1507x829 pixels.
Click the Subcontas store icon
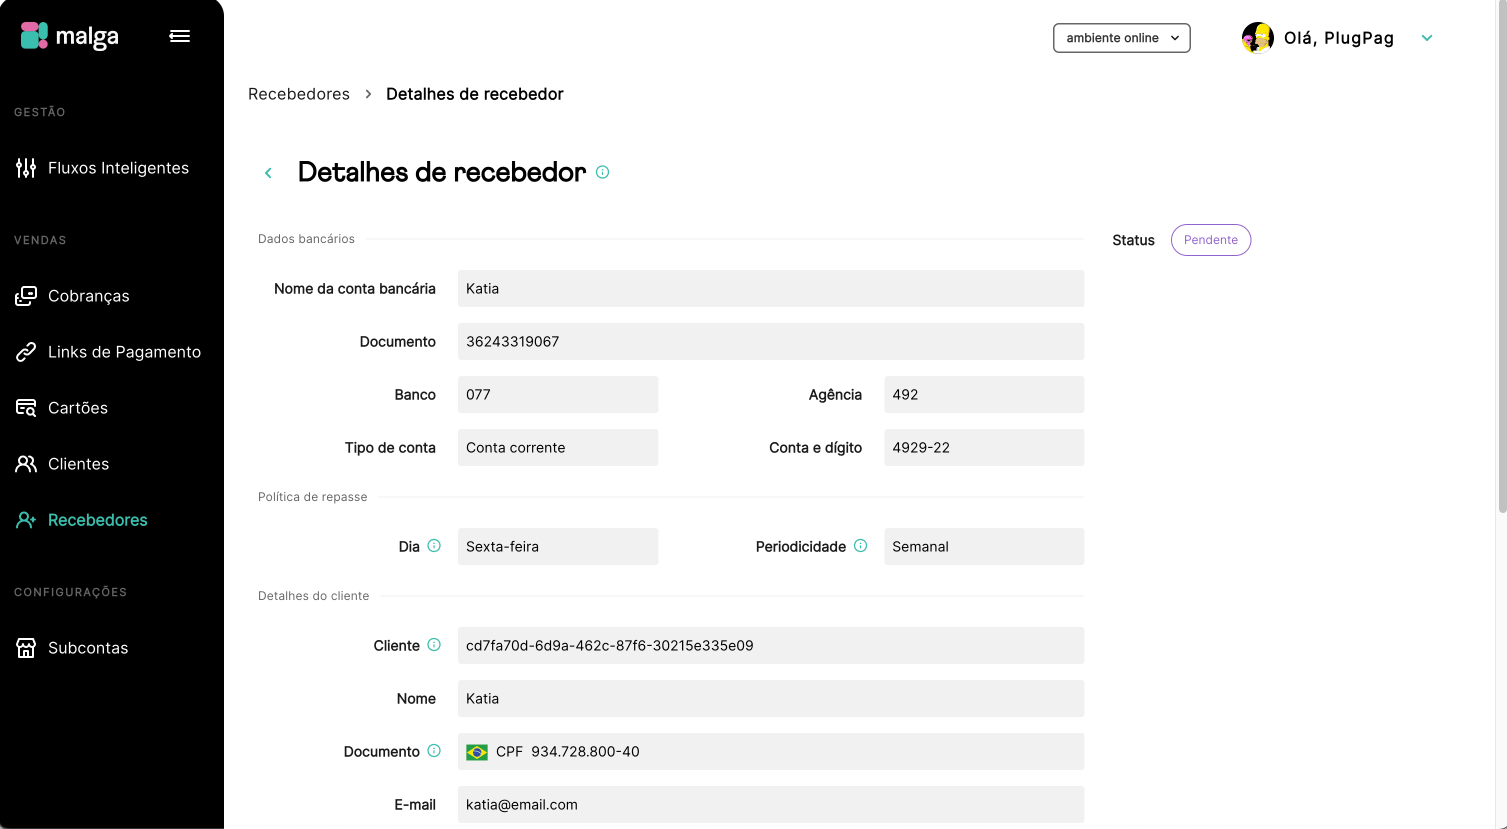pyautogui.click(x=26, y=648)
